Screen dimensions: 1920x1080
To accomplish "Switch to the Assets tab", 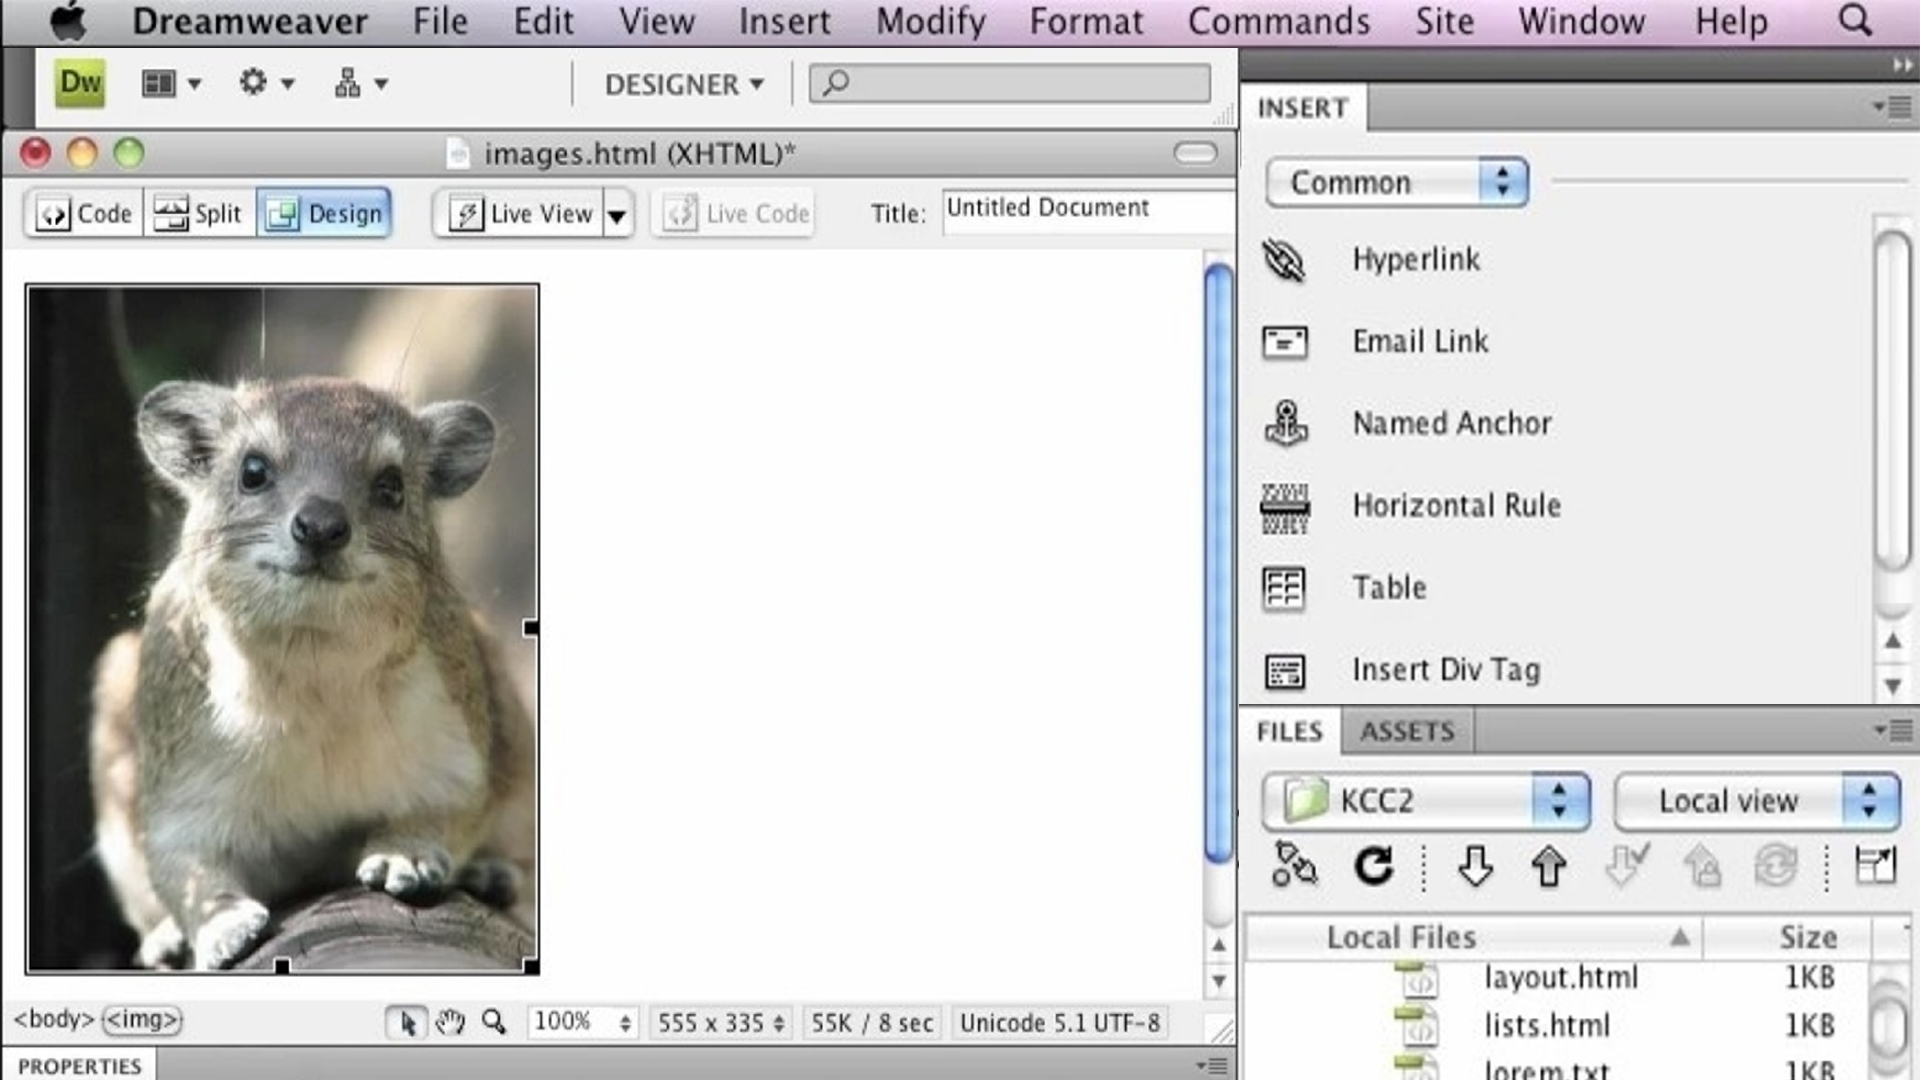I will (1406, 732).
